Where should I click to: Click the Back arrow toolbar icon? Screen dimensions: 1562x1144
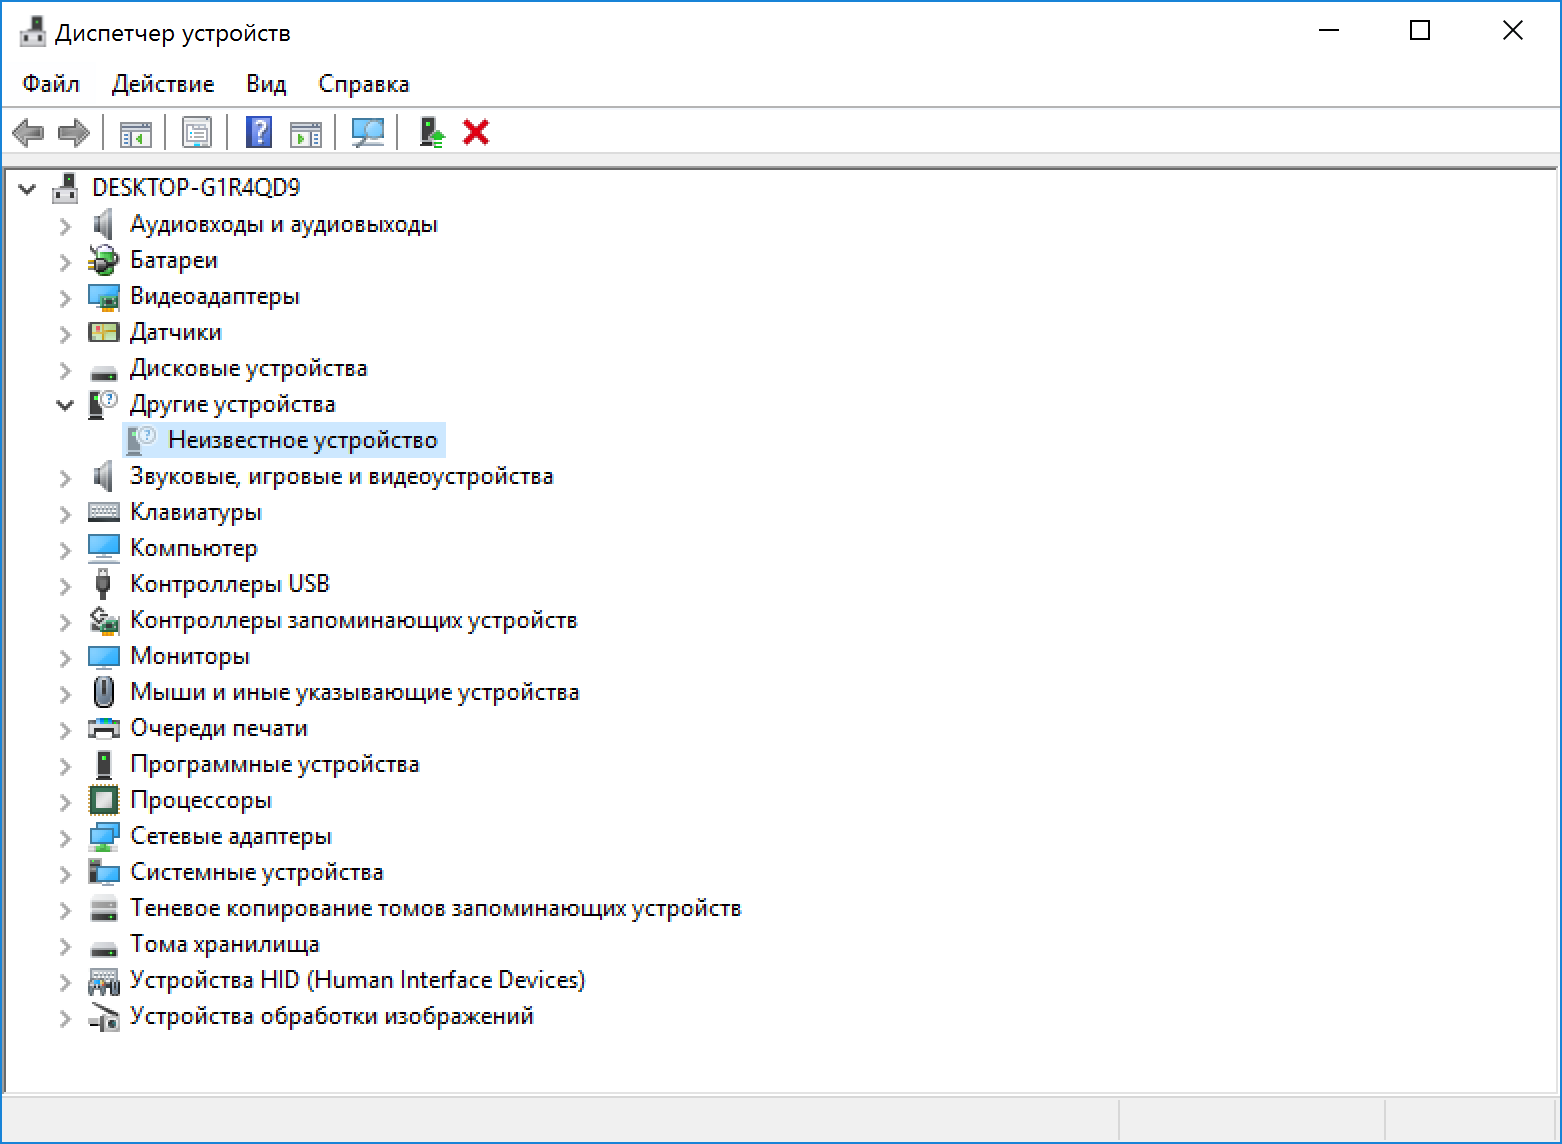28,132
